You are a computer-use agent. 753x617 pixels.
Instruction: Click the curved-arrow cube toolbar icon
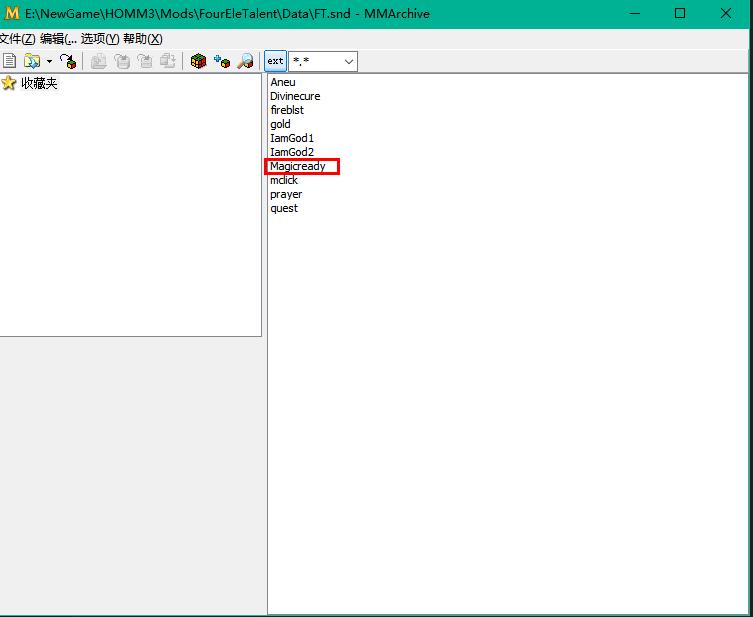68,61
